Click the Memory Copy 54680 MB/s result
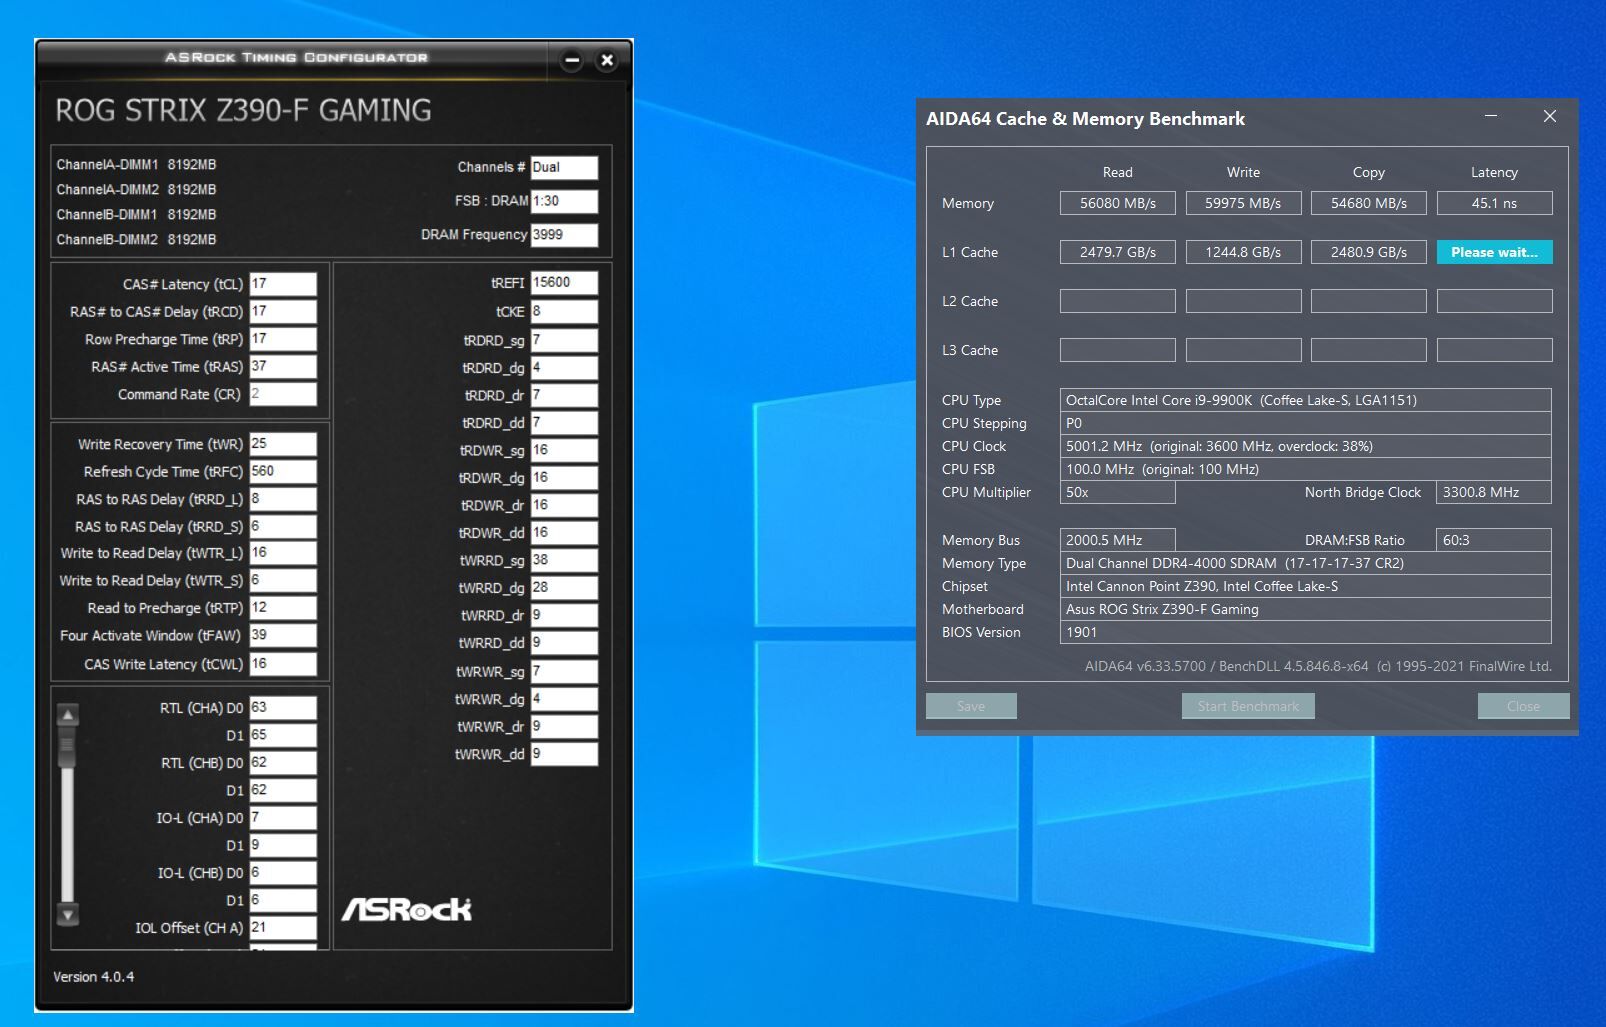The height and width of the screenshot is (1027, 1606). [1368, 203]
